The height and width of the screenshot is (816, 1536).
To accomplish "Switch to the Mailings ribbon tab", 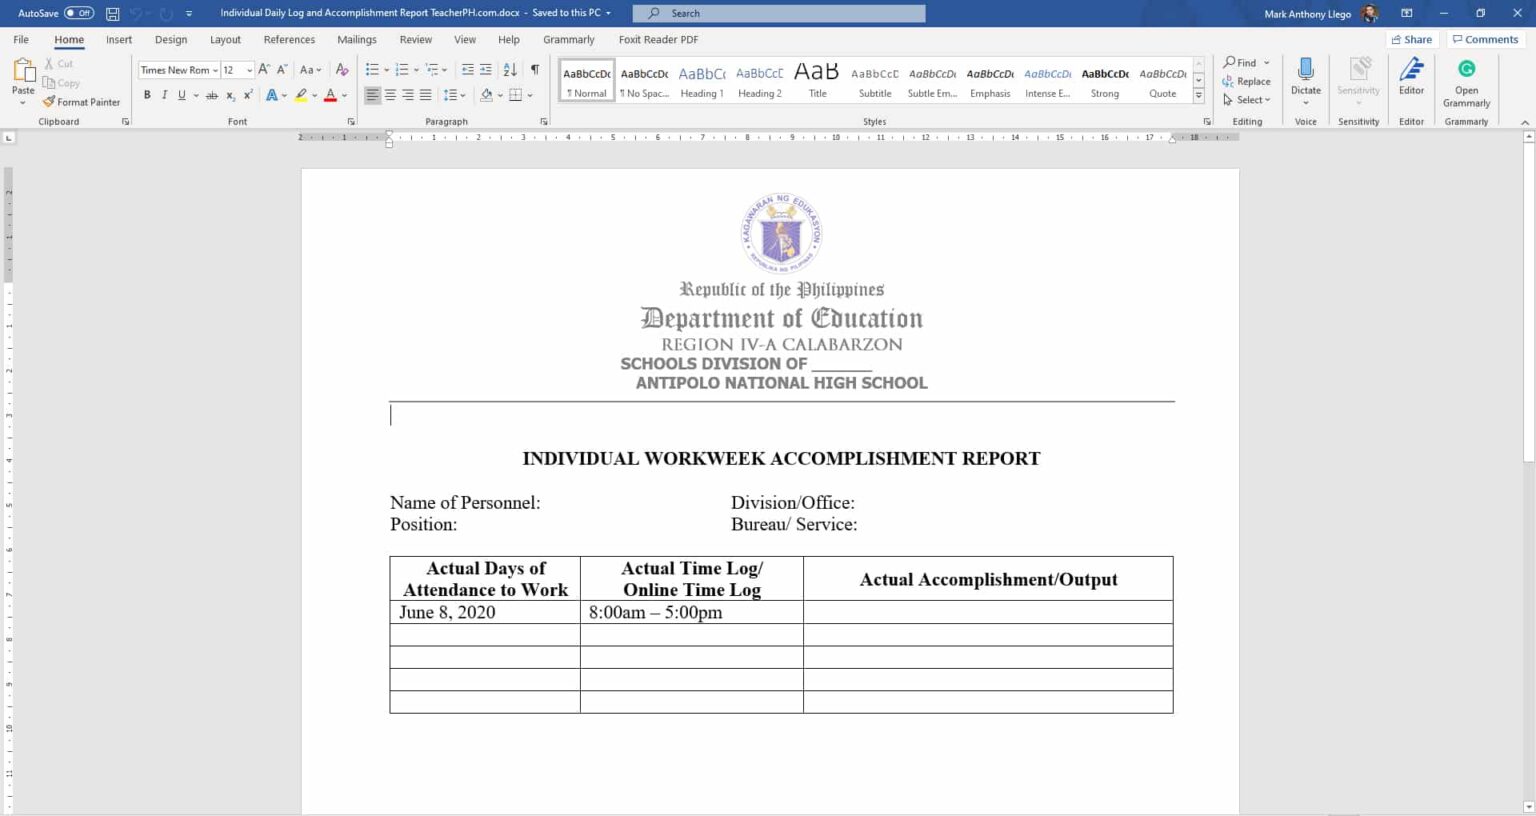I will pos(356,39).
